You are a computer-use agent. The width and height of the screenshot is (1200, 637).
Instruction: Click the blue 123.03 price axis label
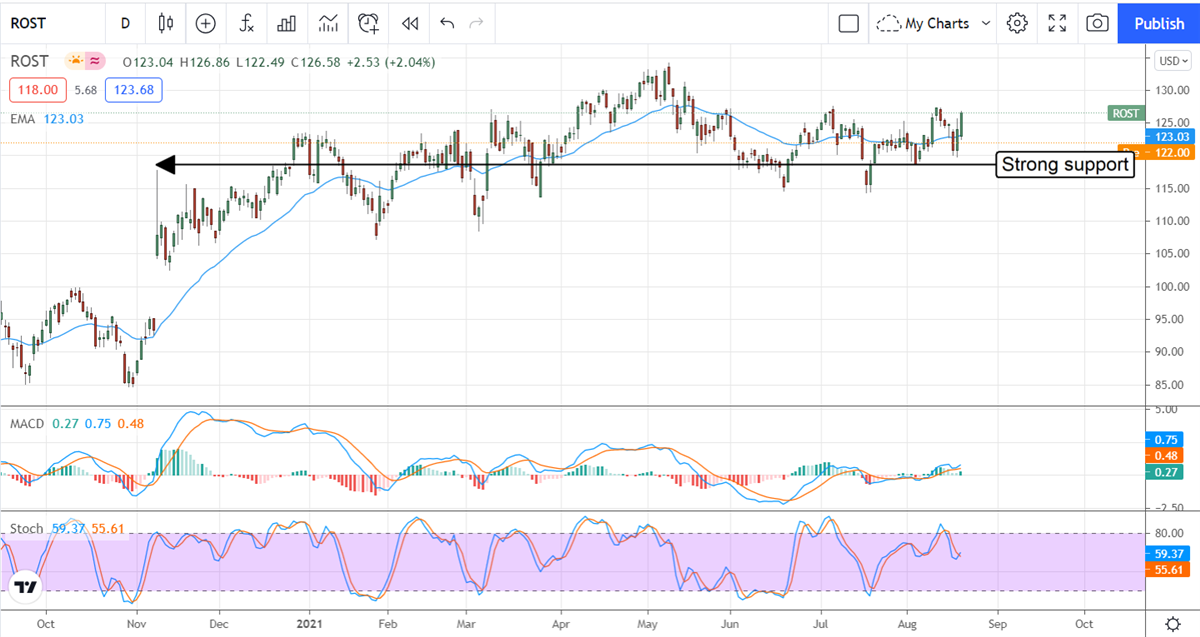[x=1171, y=136]
